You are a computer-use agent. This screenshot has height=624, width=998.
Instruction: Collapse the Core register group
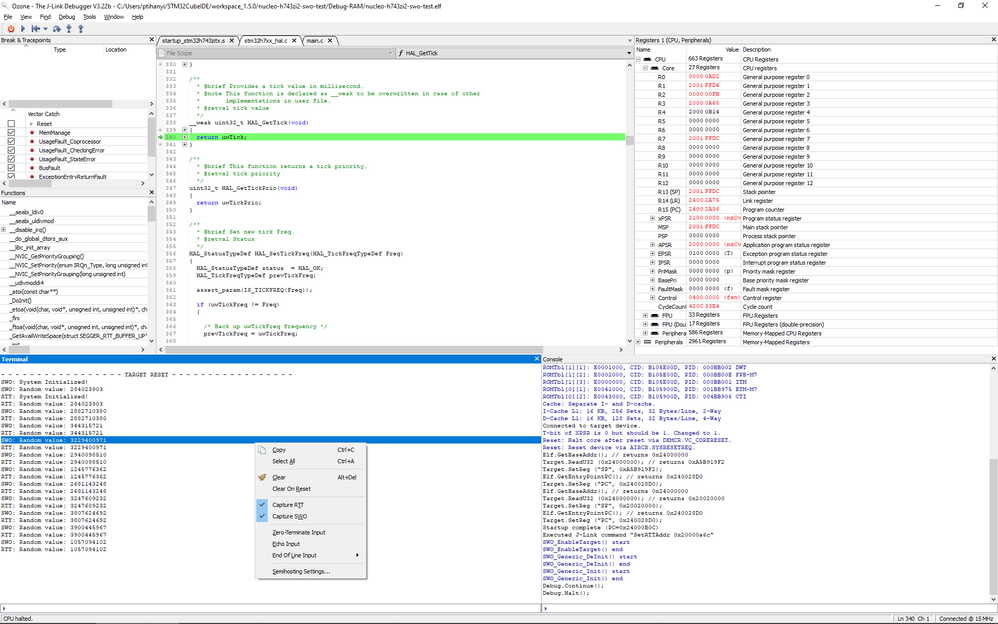645,68
